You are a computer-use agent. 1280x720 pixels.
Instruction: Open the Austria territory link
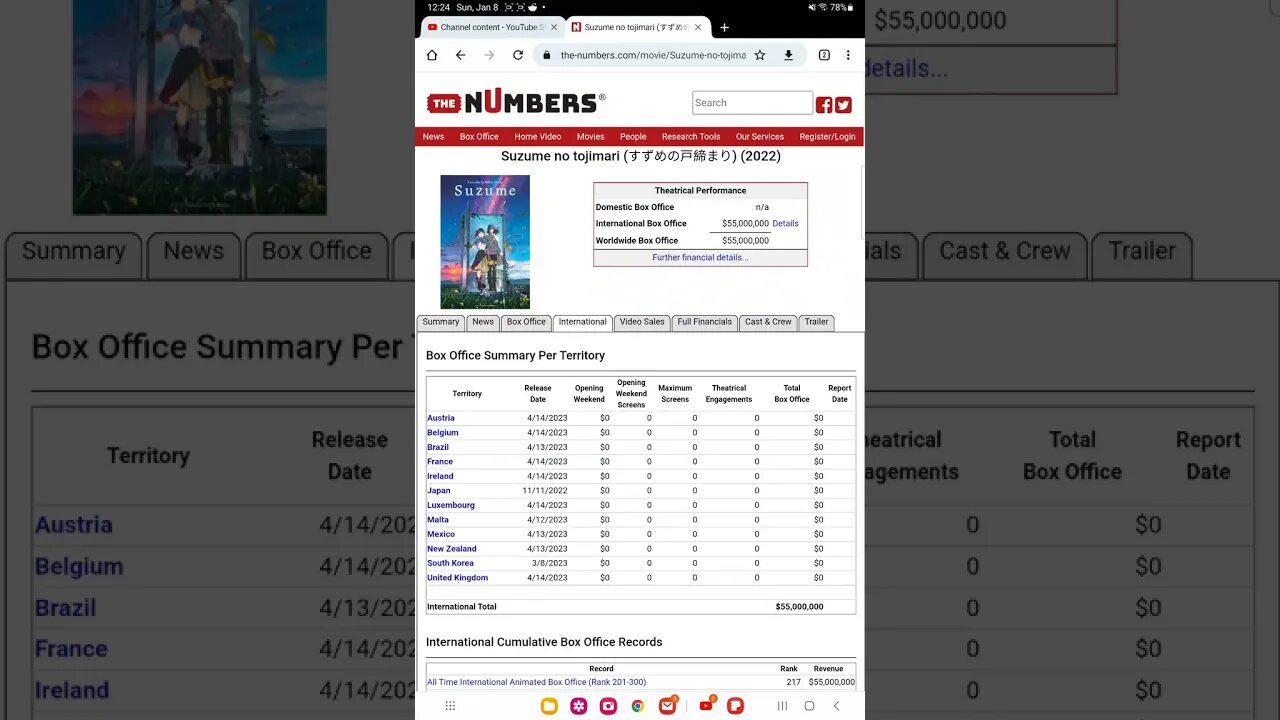point(441,418)
